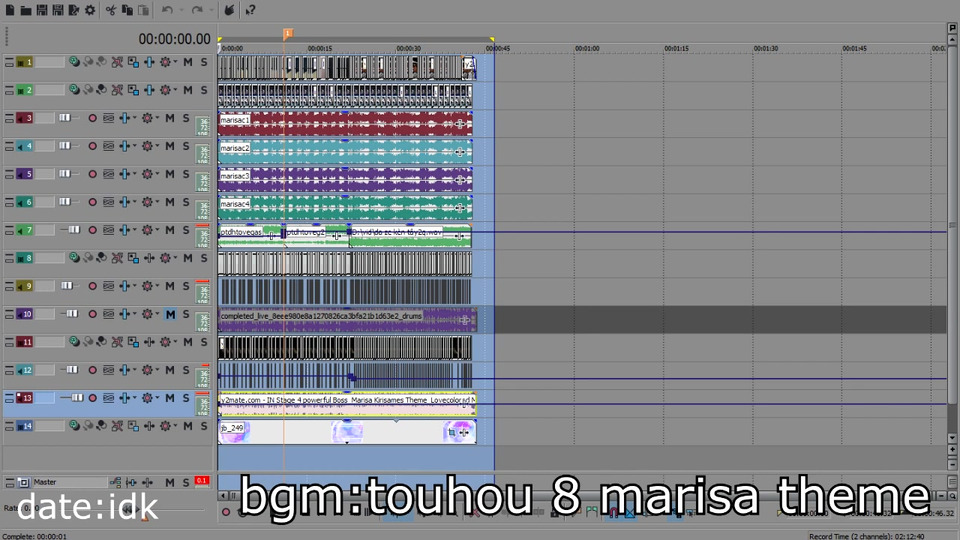Solo audio track 5
This screenshot has height=540, width=960.
coord(186,174)
